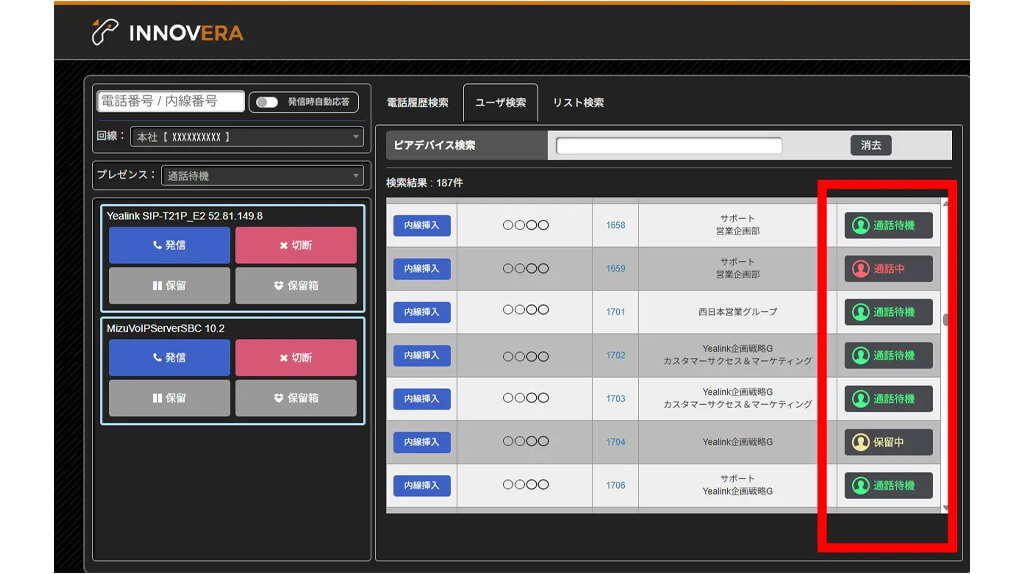Click the yellow 保留中 status icon for 1704
The width and height of the screenshot is (1024, 574).
pyautogui.click(x=861, y=442)
